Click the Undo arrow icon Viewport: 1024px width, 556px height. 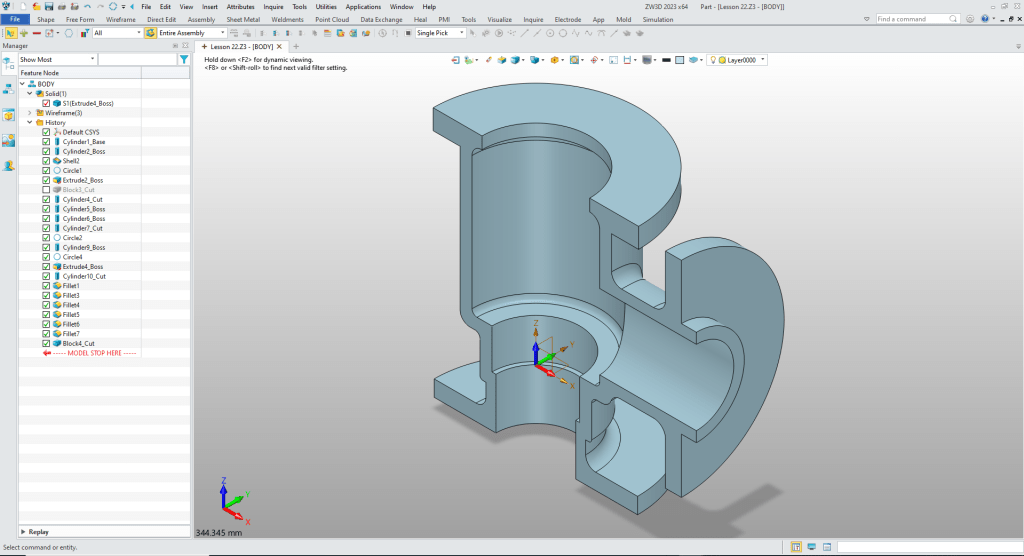click(x=87, y=6)
